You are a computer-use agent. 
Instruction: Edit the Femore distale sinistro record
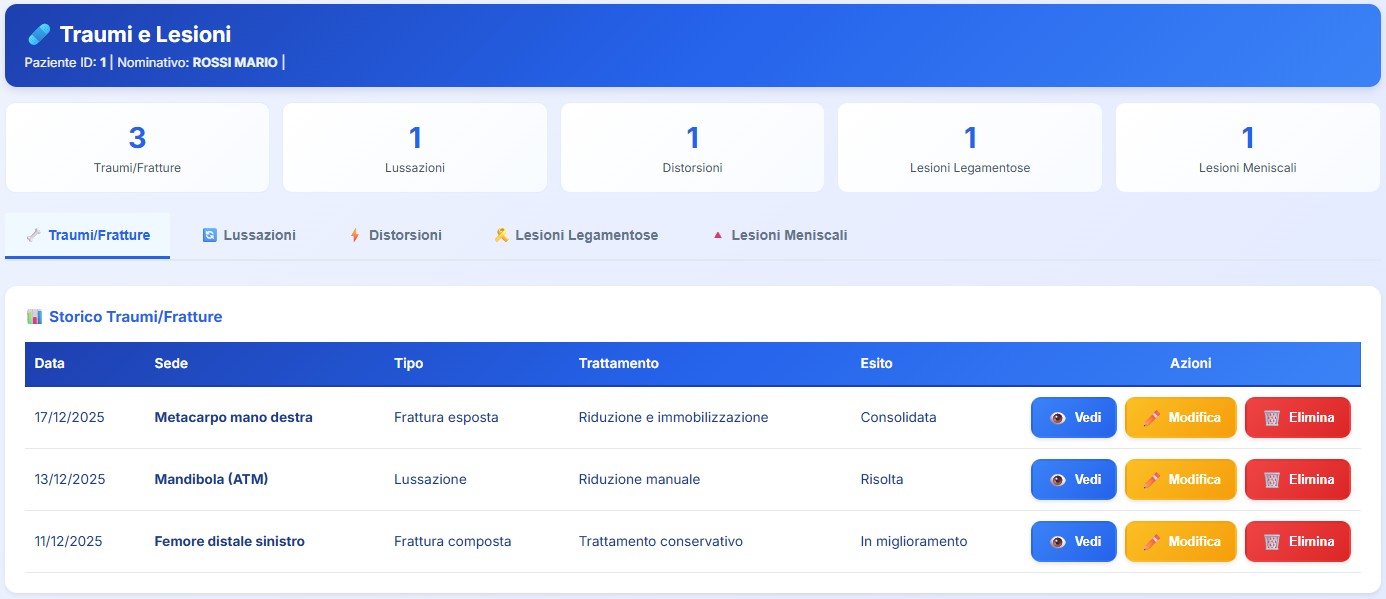(x=1180, y=542)
